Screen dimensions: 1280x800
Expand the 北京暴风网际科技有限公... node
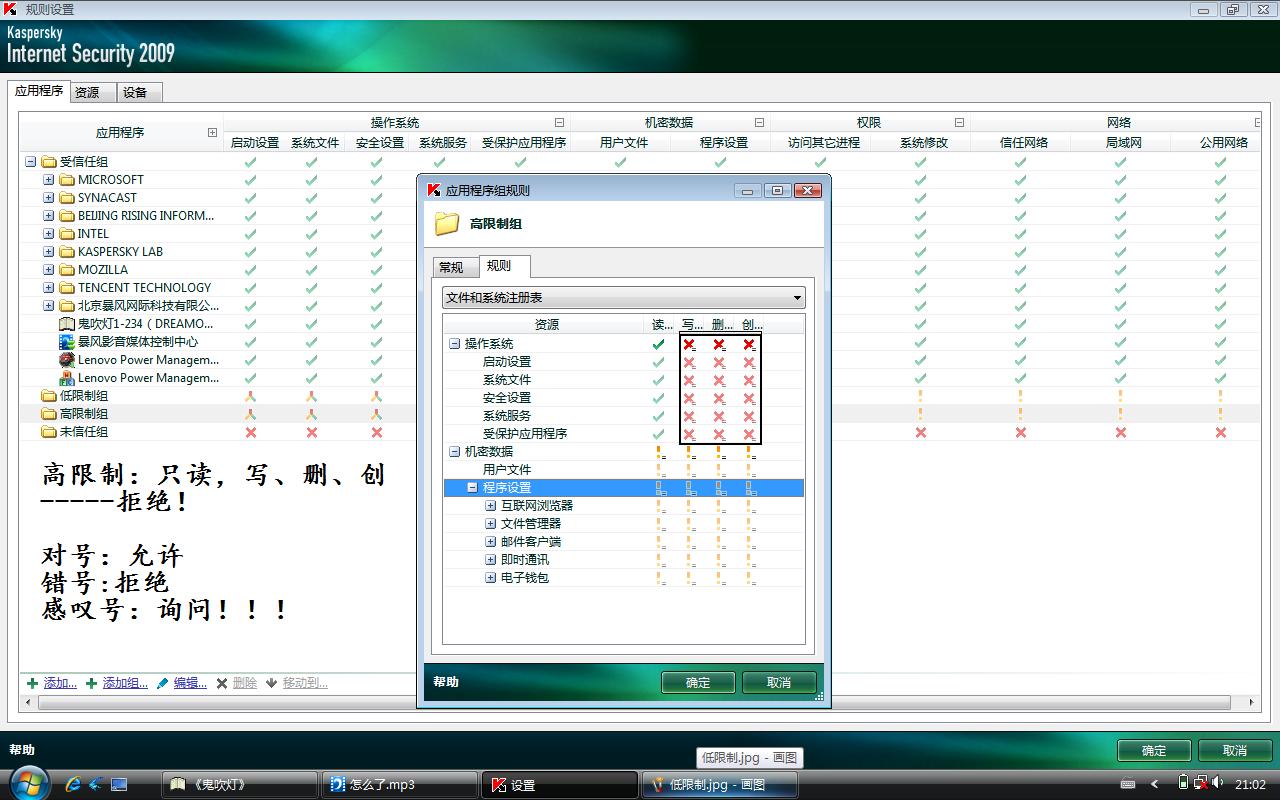pos(48,306)
